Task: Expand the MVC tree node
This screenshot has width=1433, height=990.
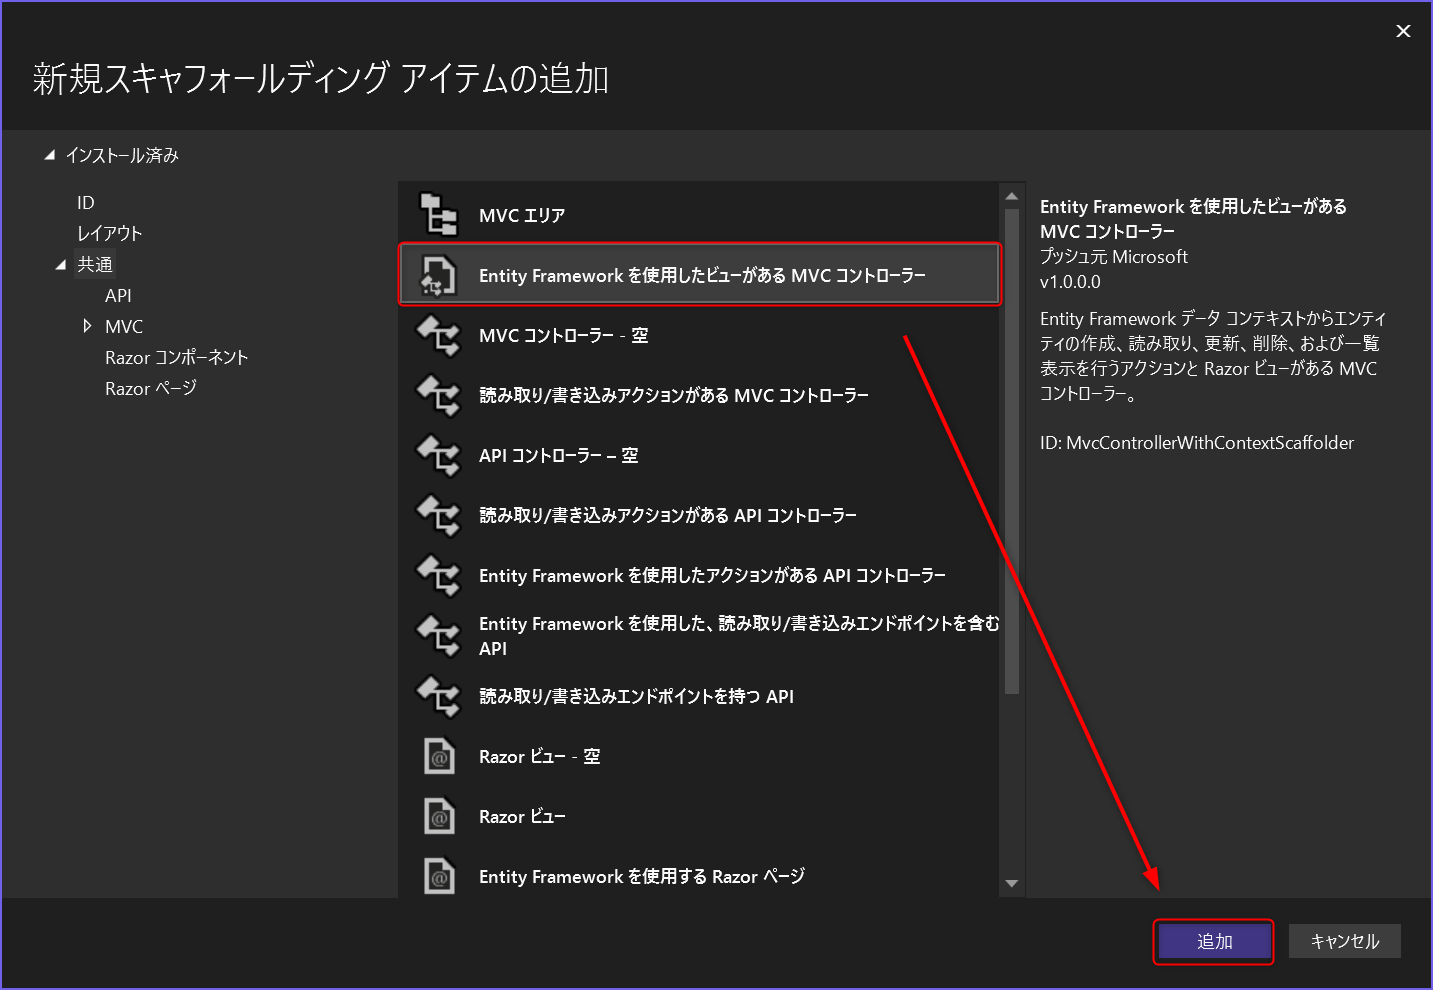Action: [88, 326]
